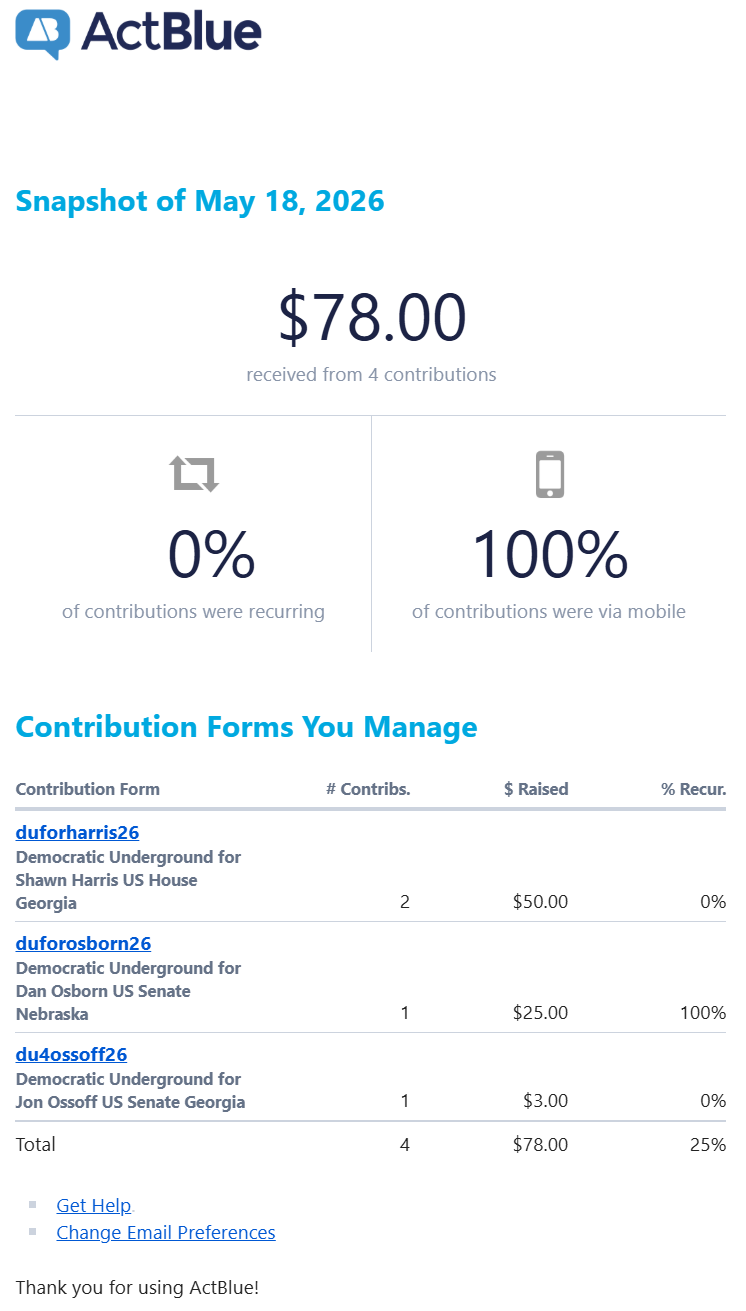Screen dimensions: 746x1311
Task: Click the # Contribs. column header
Action: click(x=368, y=789)
